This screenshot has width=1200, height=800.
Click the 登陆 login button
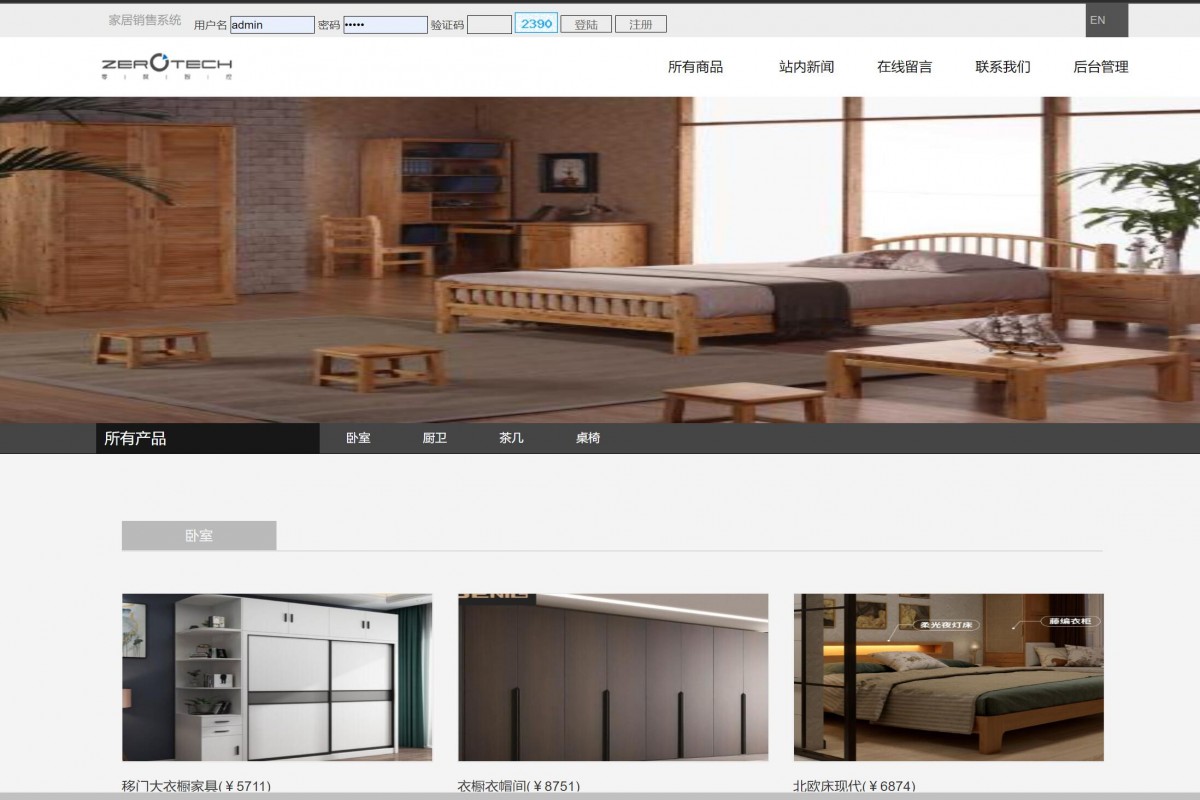pyautogui.click(x=585, y=25)
